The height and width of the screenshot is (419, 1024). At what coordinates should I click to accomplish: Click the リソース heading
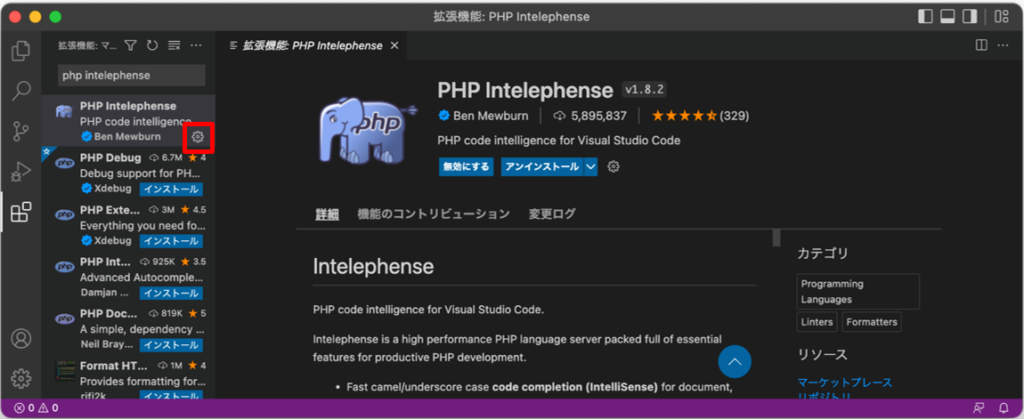pyautogui.click(x=822, y=355)
